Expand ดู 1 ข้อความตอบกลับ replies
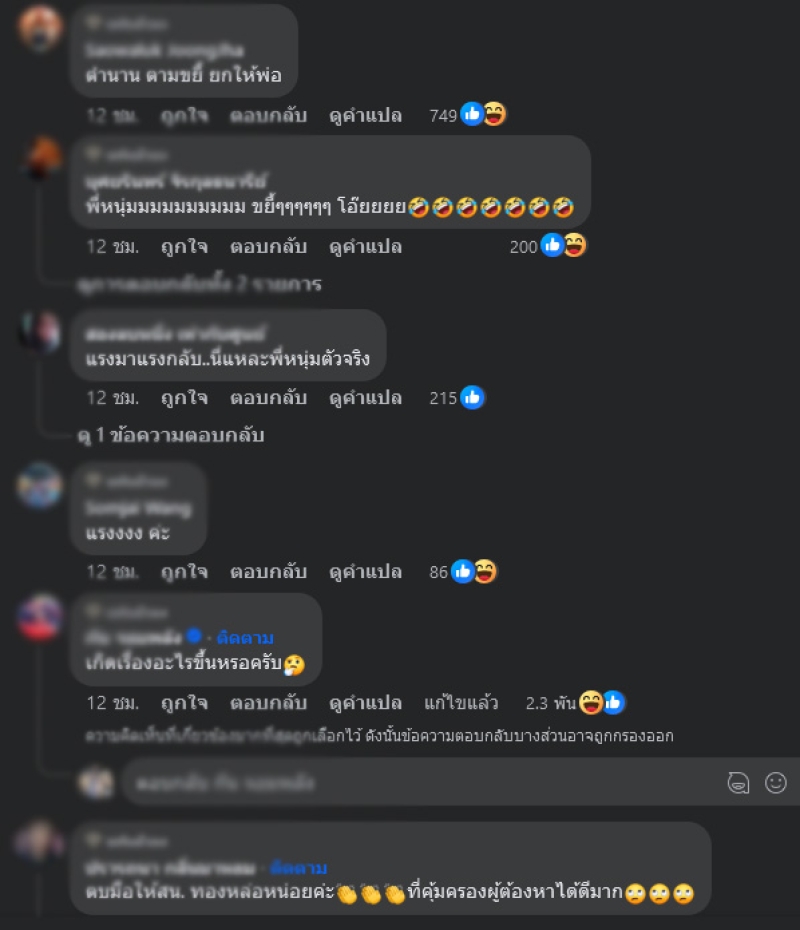 coord(171,435)
